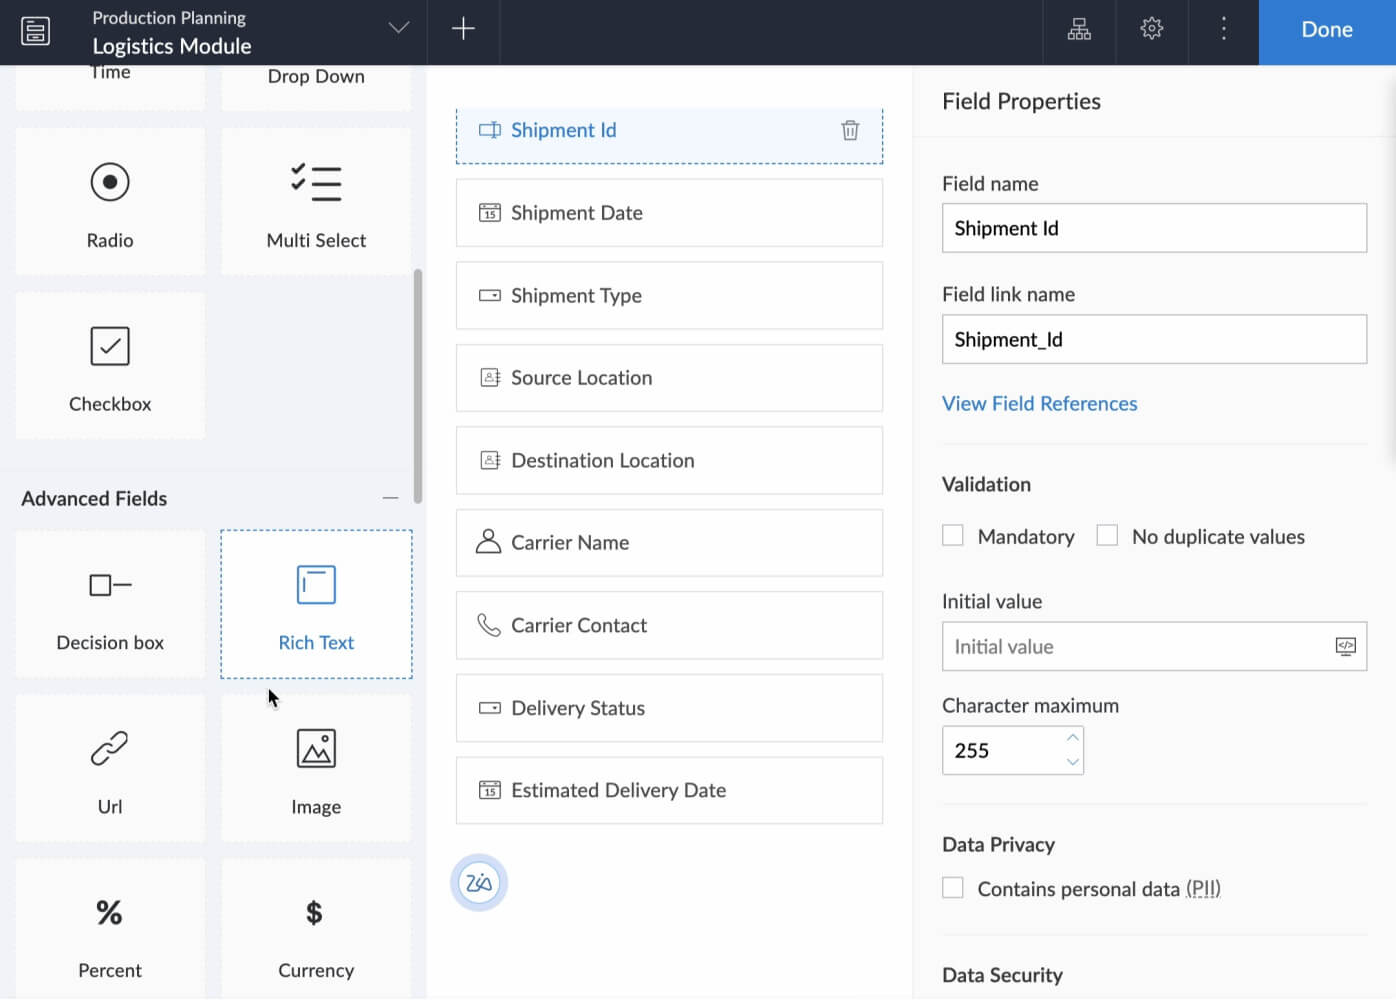Select the Decision box field type
This screenshot has width=1396, height=1000.
pyautogui.click(x=110, y=604)
